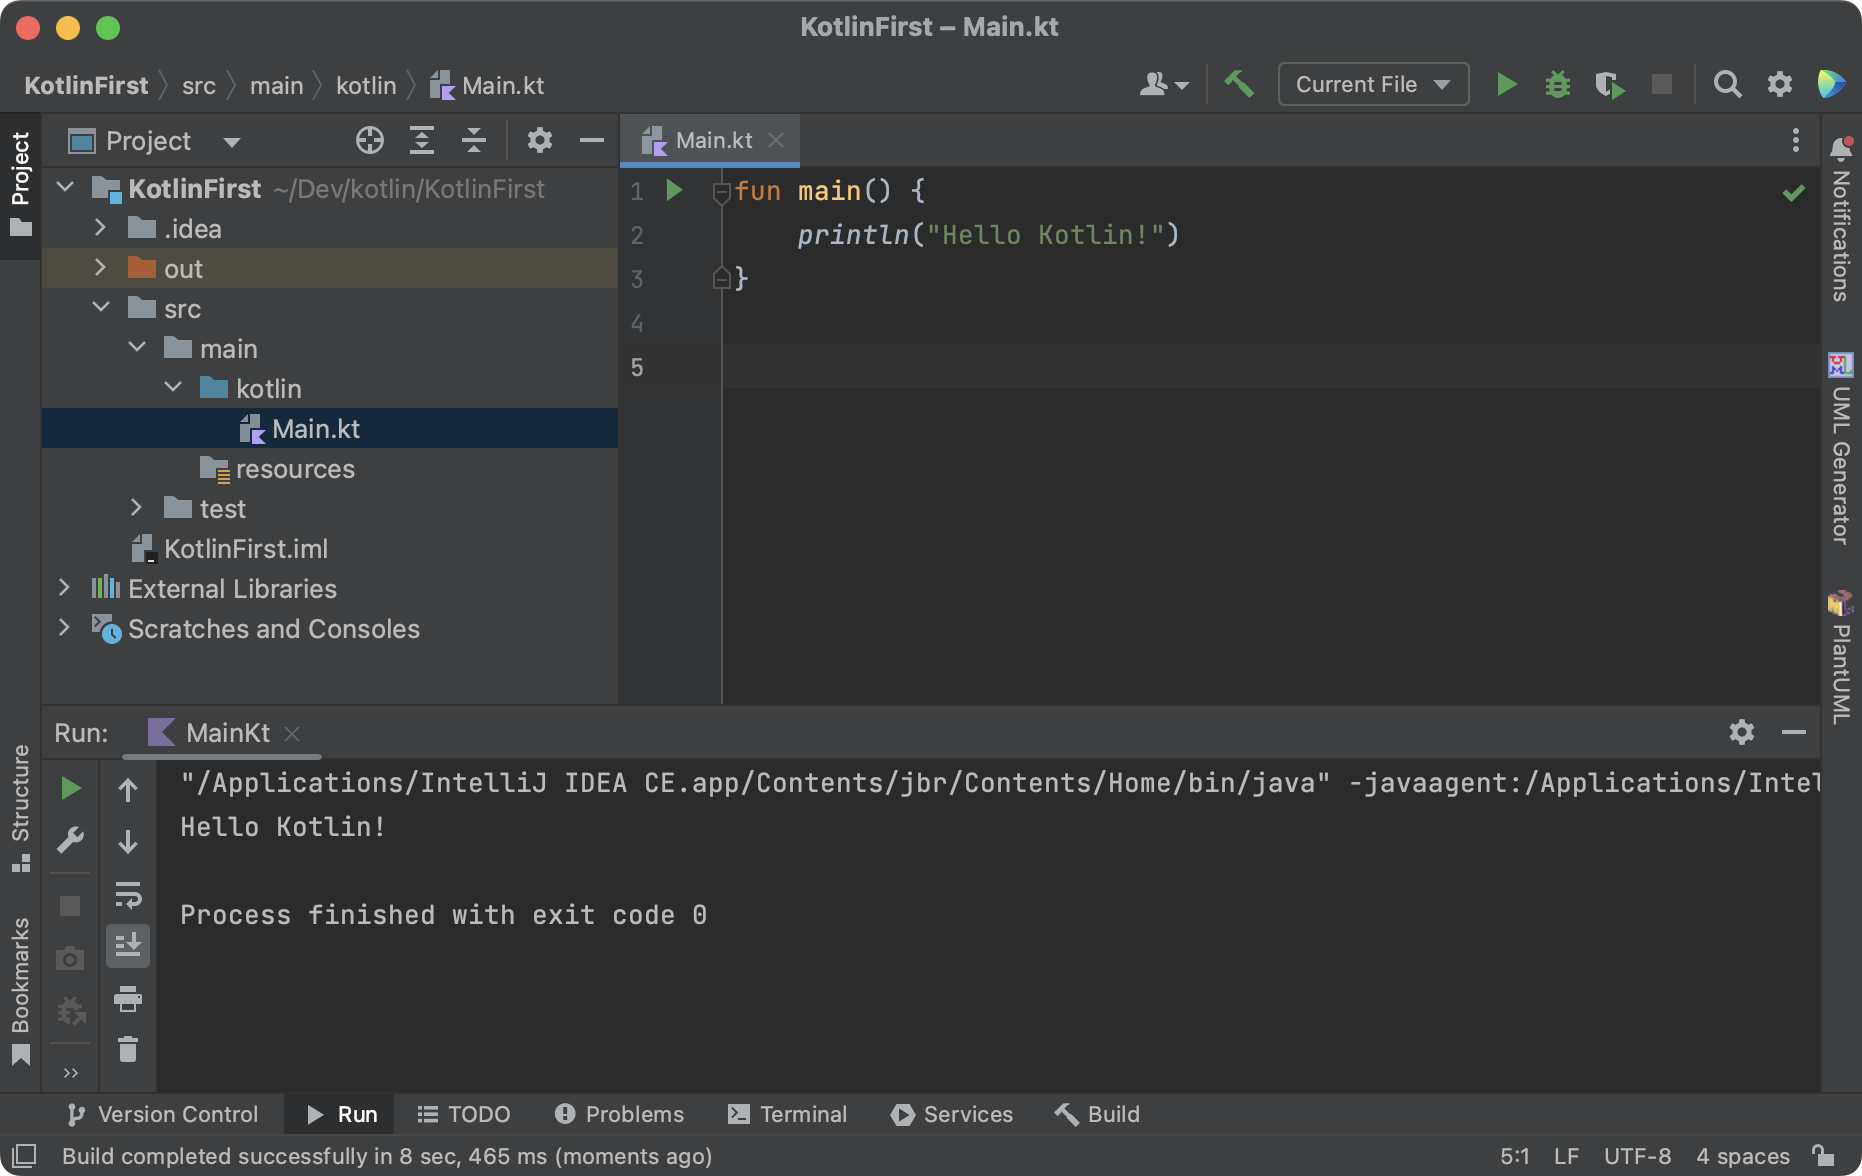Click the up arrow in Run console
The image size is (1862, 1176).
[128, 790]
